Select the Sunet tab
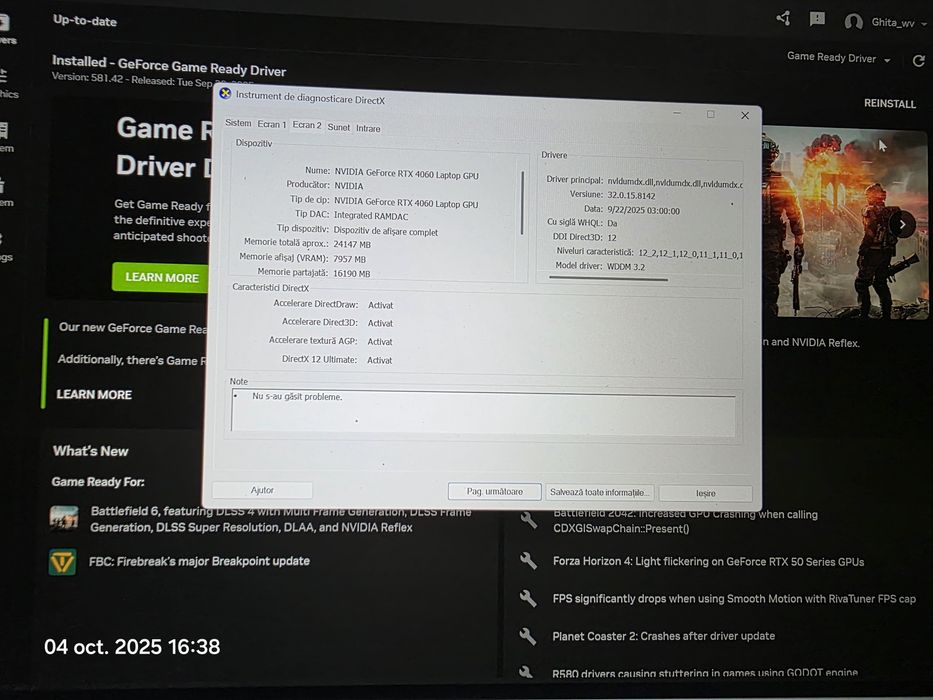The image size is (933, 700). [x=339, y=127]
